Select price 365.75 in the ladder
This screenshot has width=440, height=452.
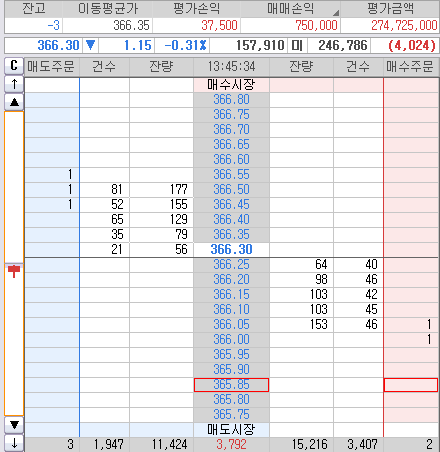pos(231,414)
